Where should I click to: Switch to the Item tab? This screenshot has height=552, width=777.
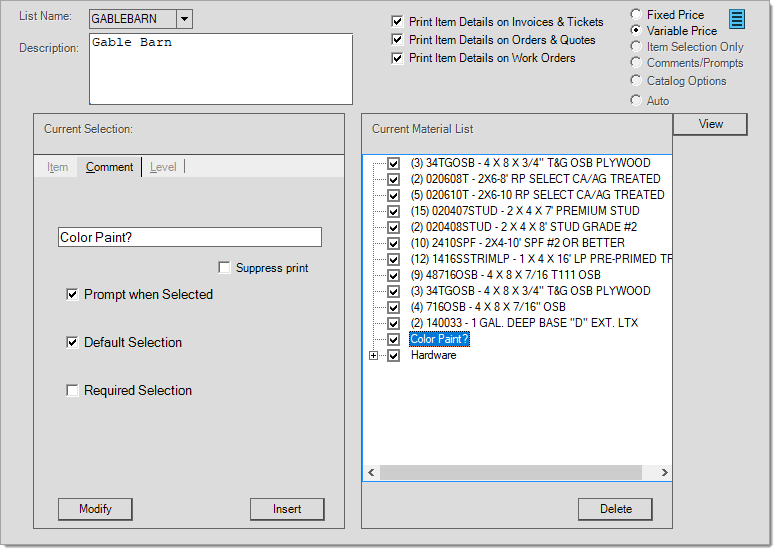point(57,167)
